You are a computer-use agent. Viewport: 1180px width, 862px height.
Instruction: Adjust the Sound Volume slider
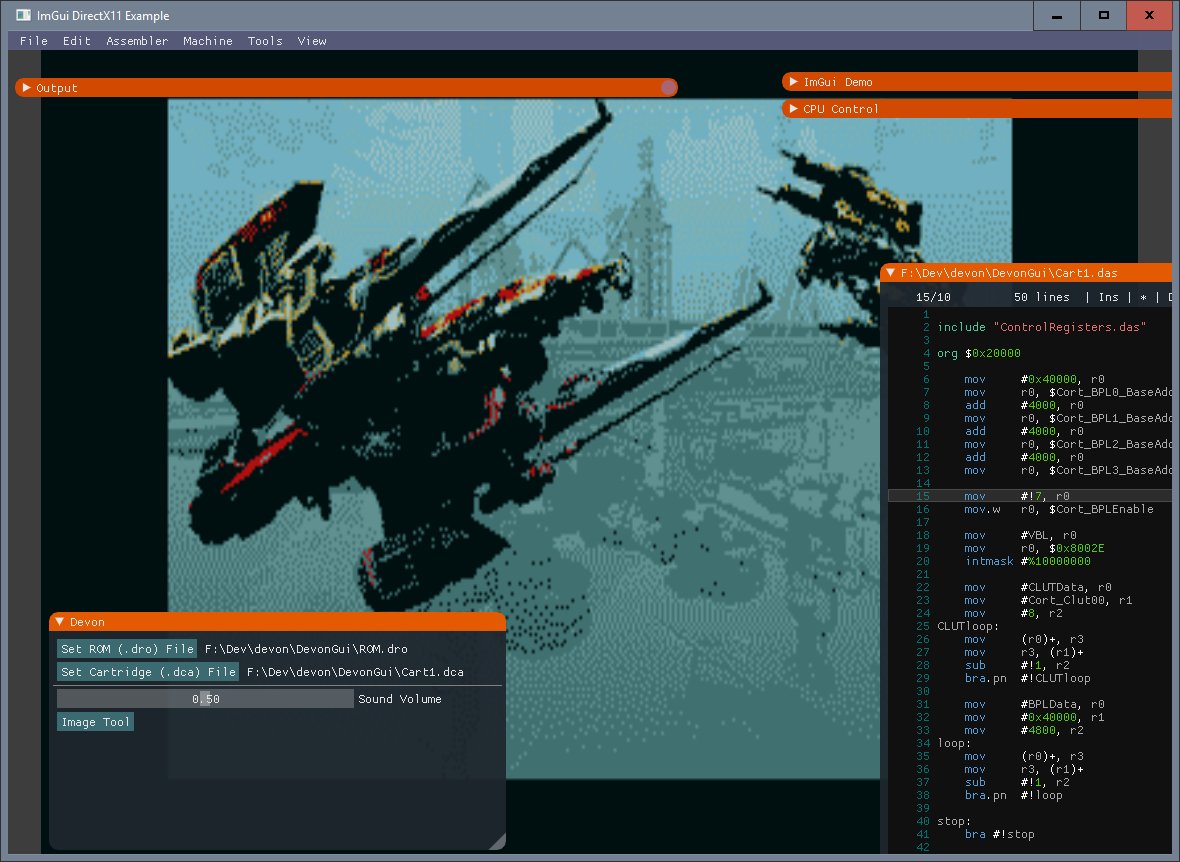tap(205, 699)
